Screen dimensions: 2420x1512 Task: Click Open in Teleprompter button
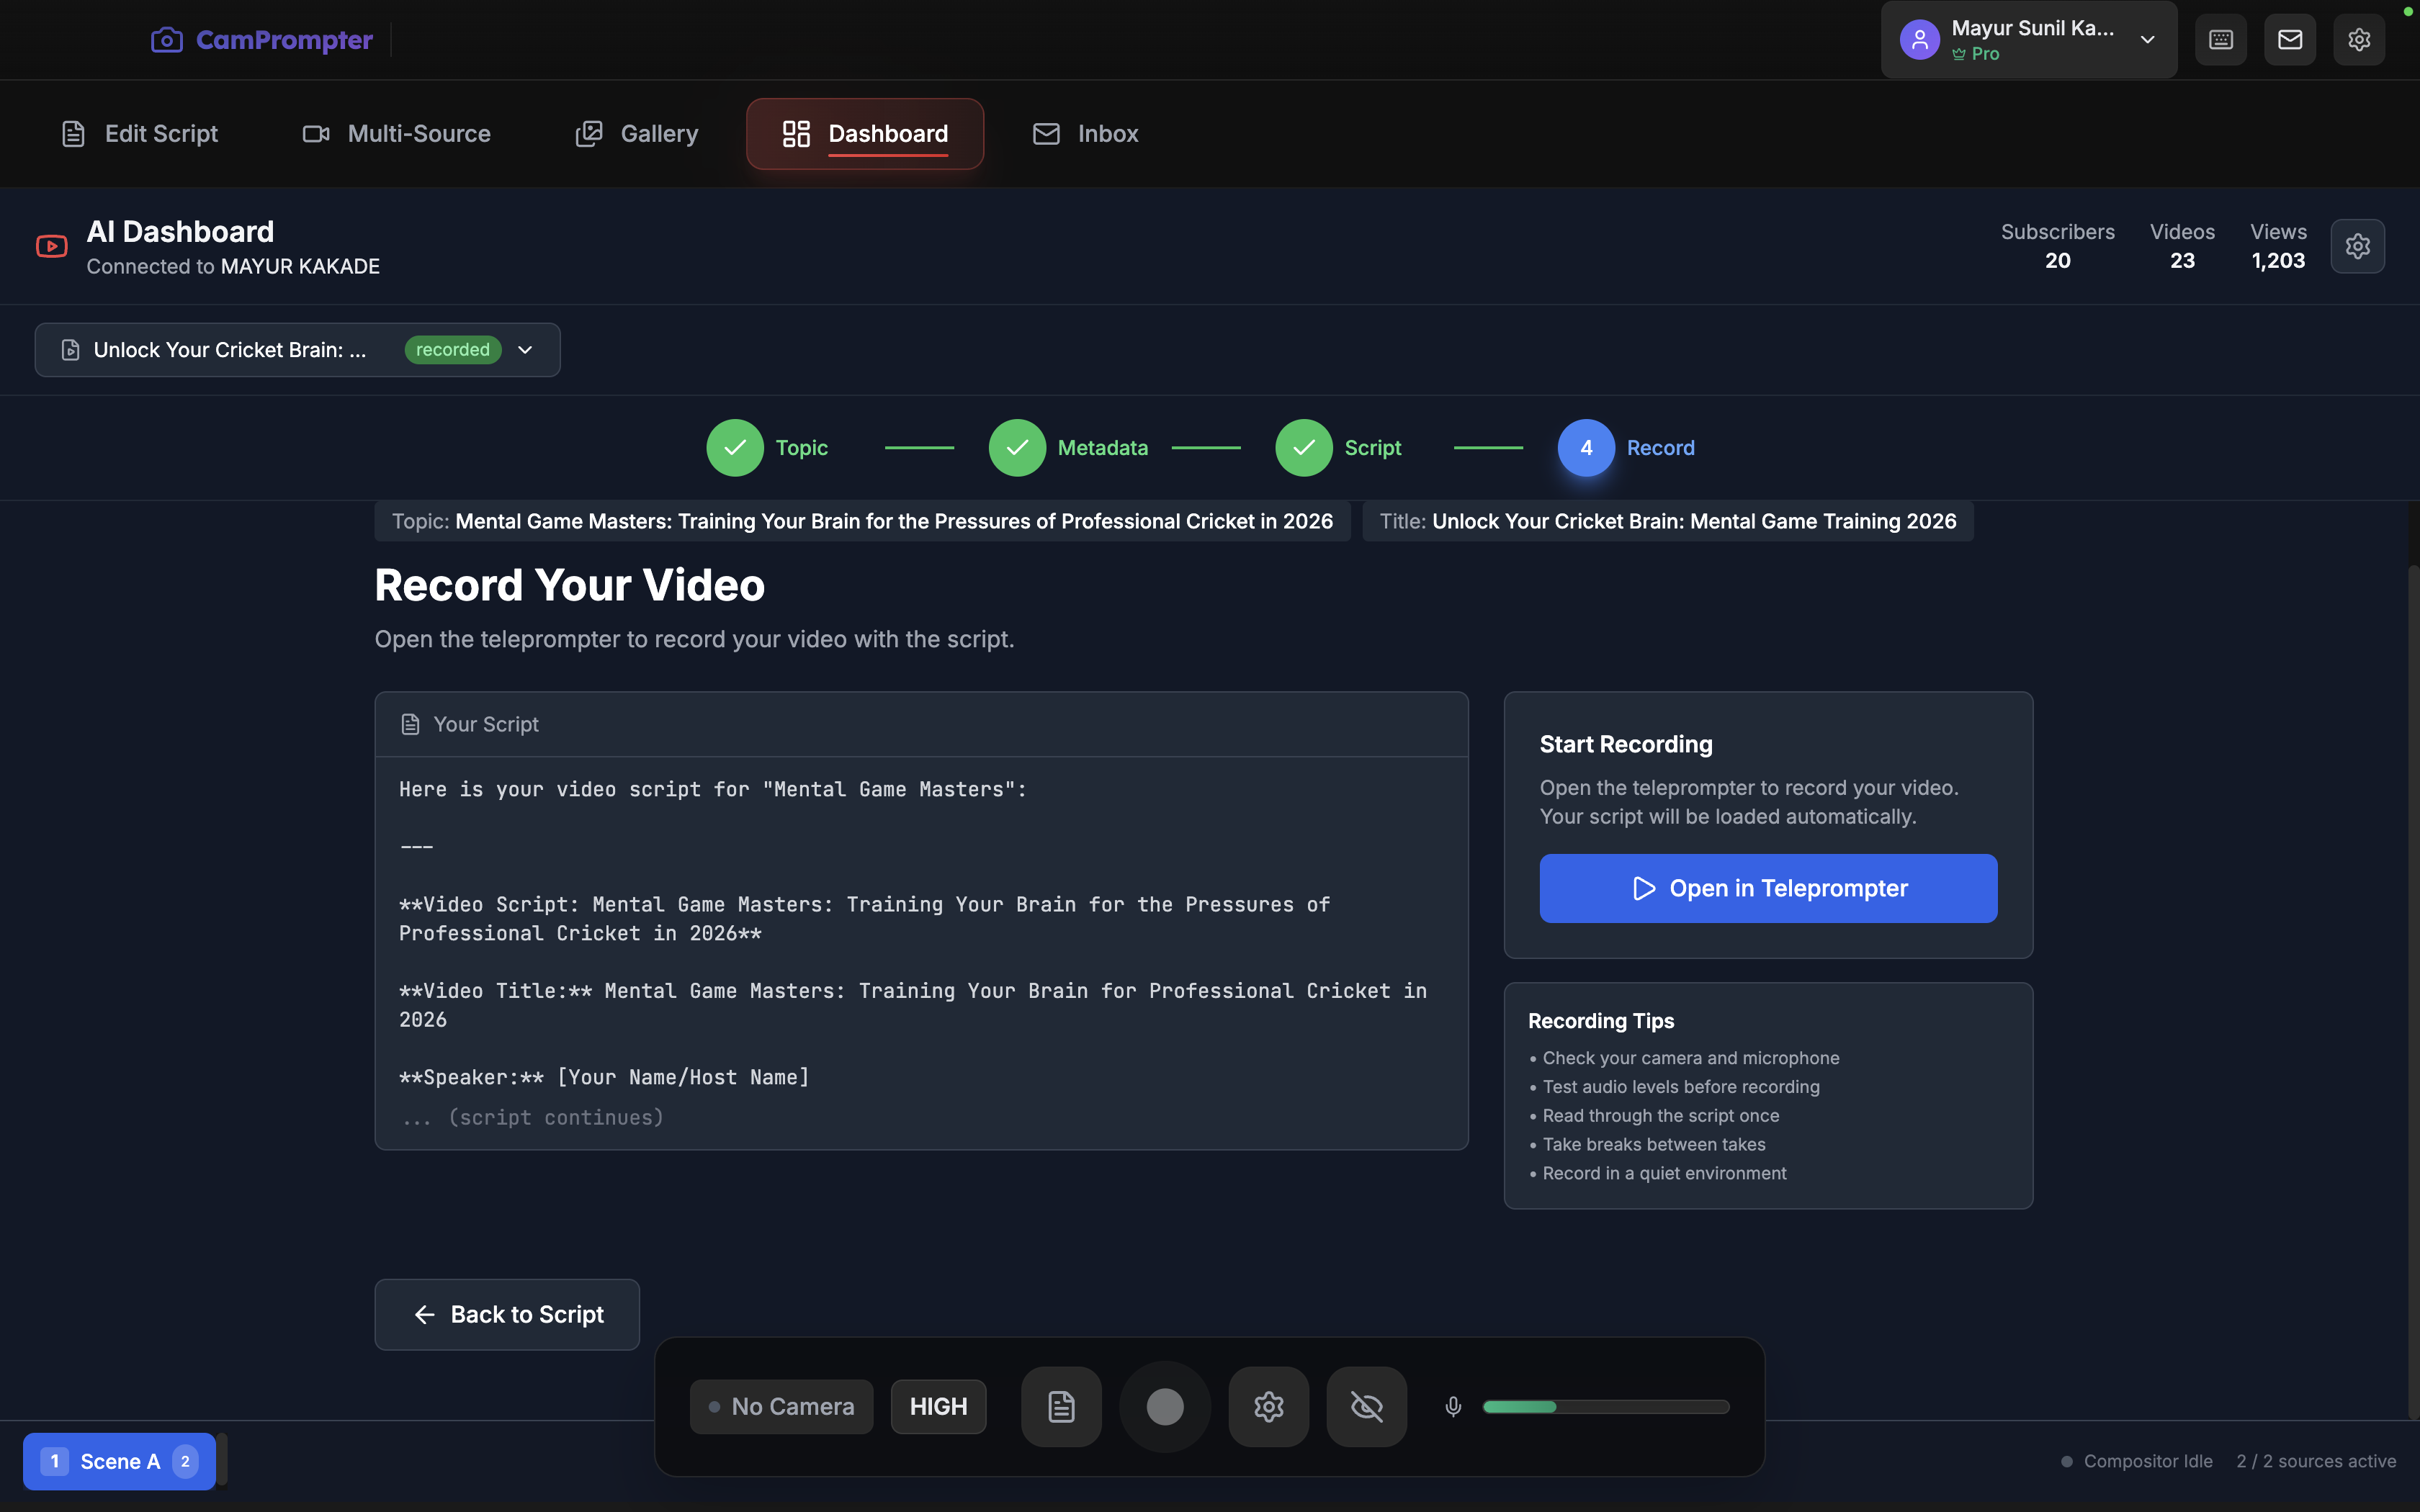tap(1768, 888)
